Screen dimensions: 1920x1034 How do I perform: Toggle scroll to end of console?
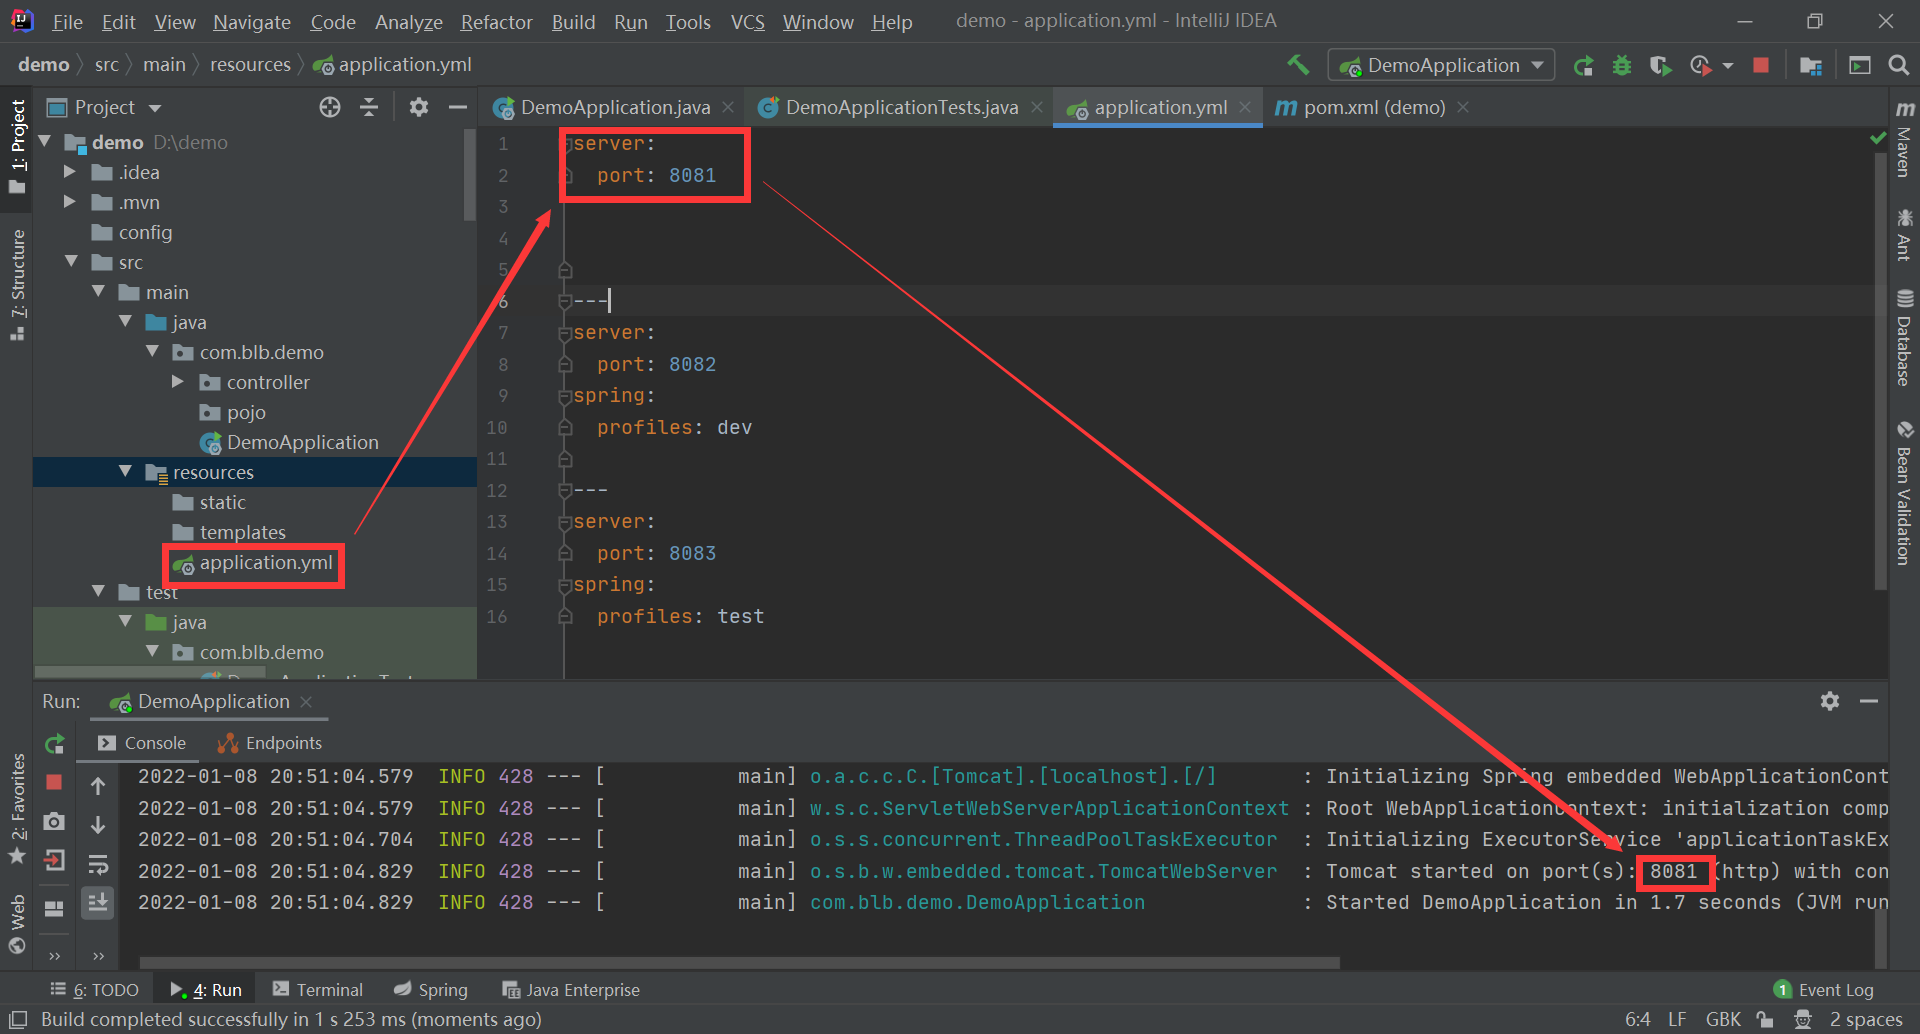[98, 903]
